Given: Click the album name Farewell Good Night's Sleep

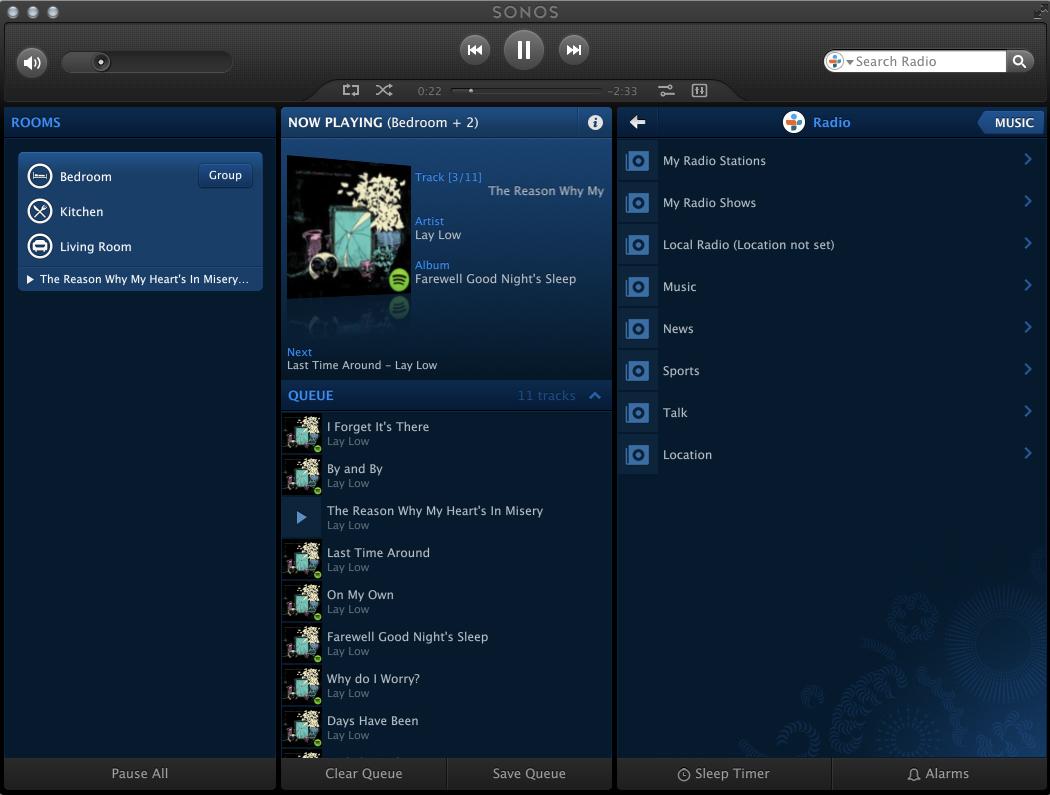Looking at the screenshot, I should pyautogui.click(x=495, y=279).
